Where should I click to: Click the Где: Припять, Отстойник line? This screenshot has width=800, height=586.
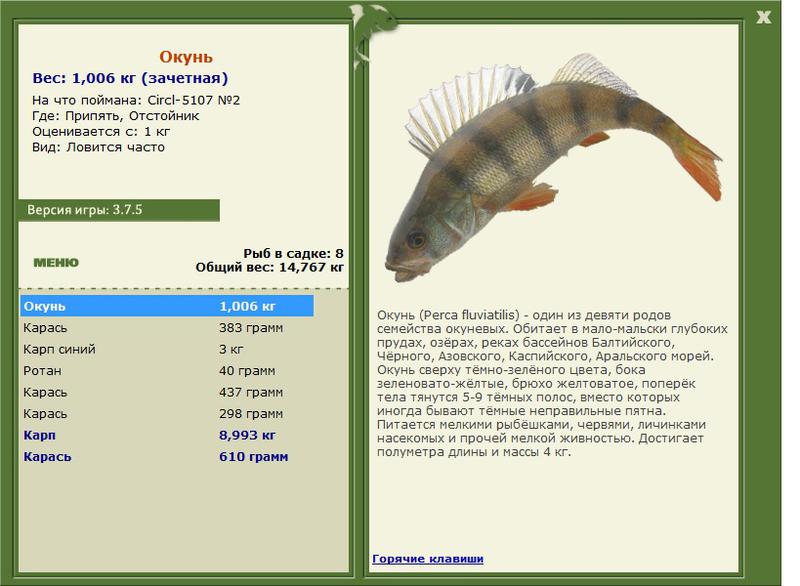[x=115, y=116]
